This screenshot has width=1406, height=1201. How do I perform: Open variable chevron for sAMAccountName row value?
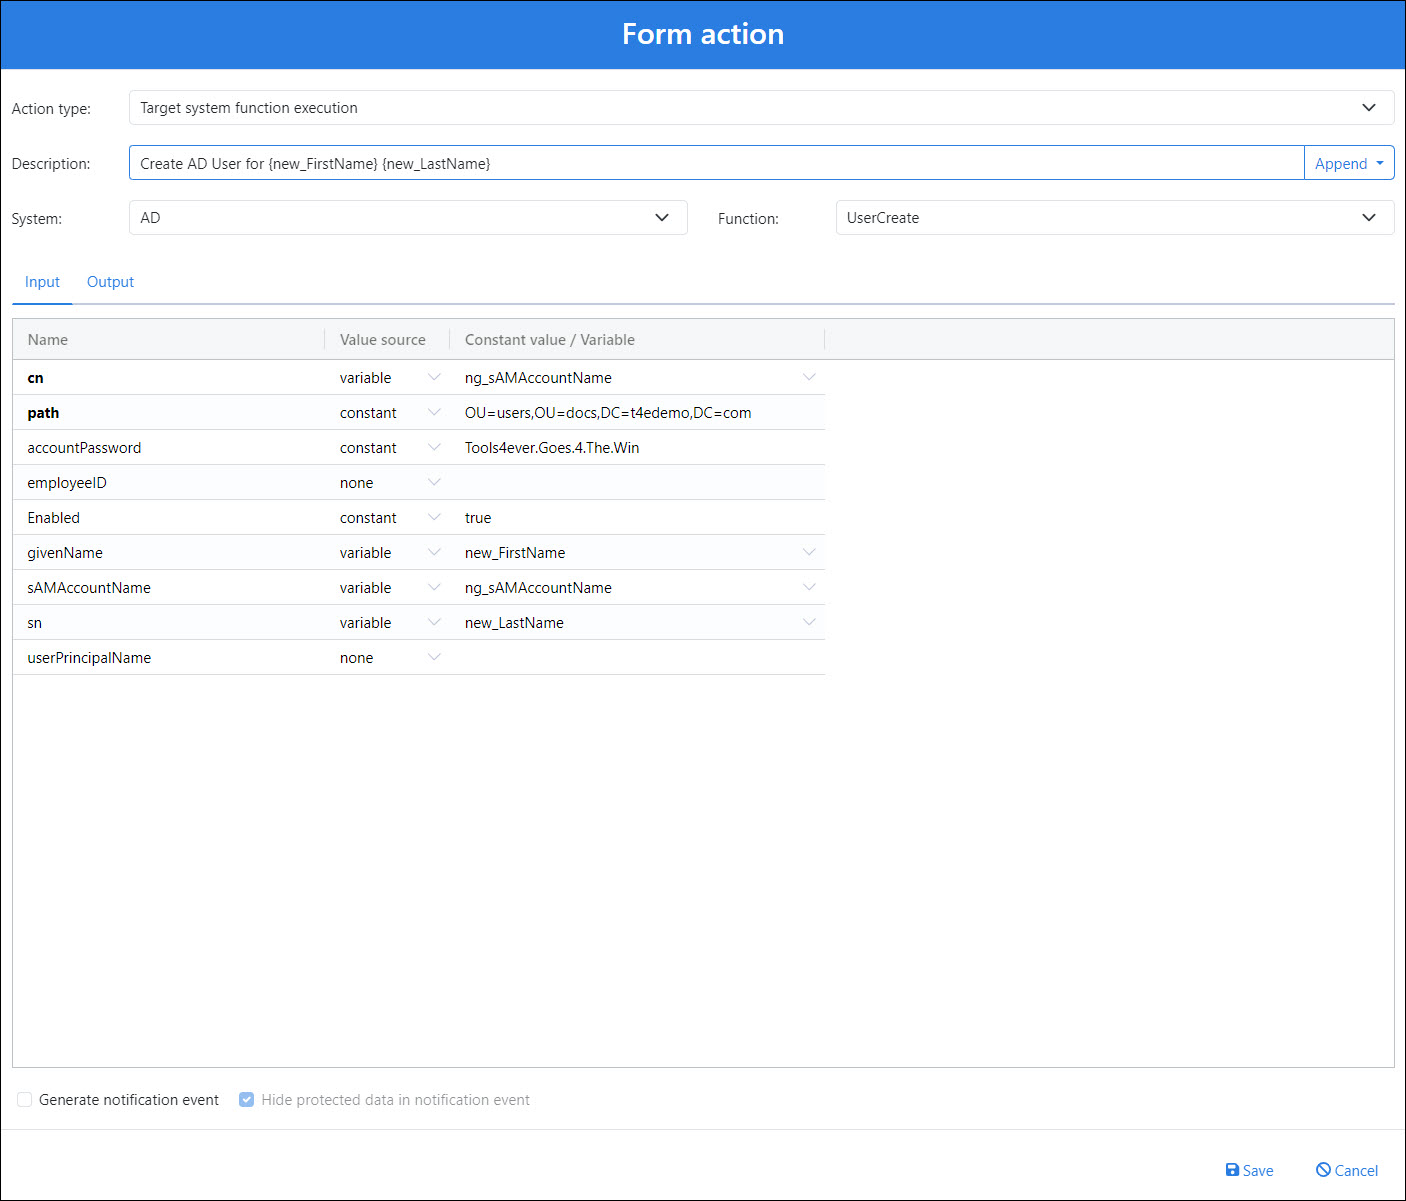point(809,587)
